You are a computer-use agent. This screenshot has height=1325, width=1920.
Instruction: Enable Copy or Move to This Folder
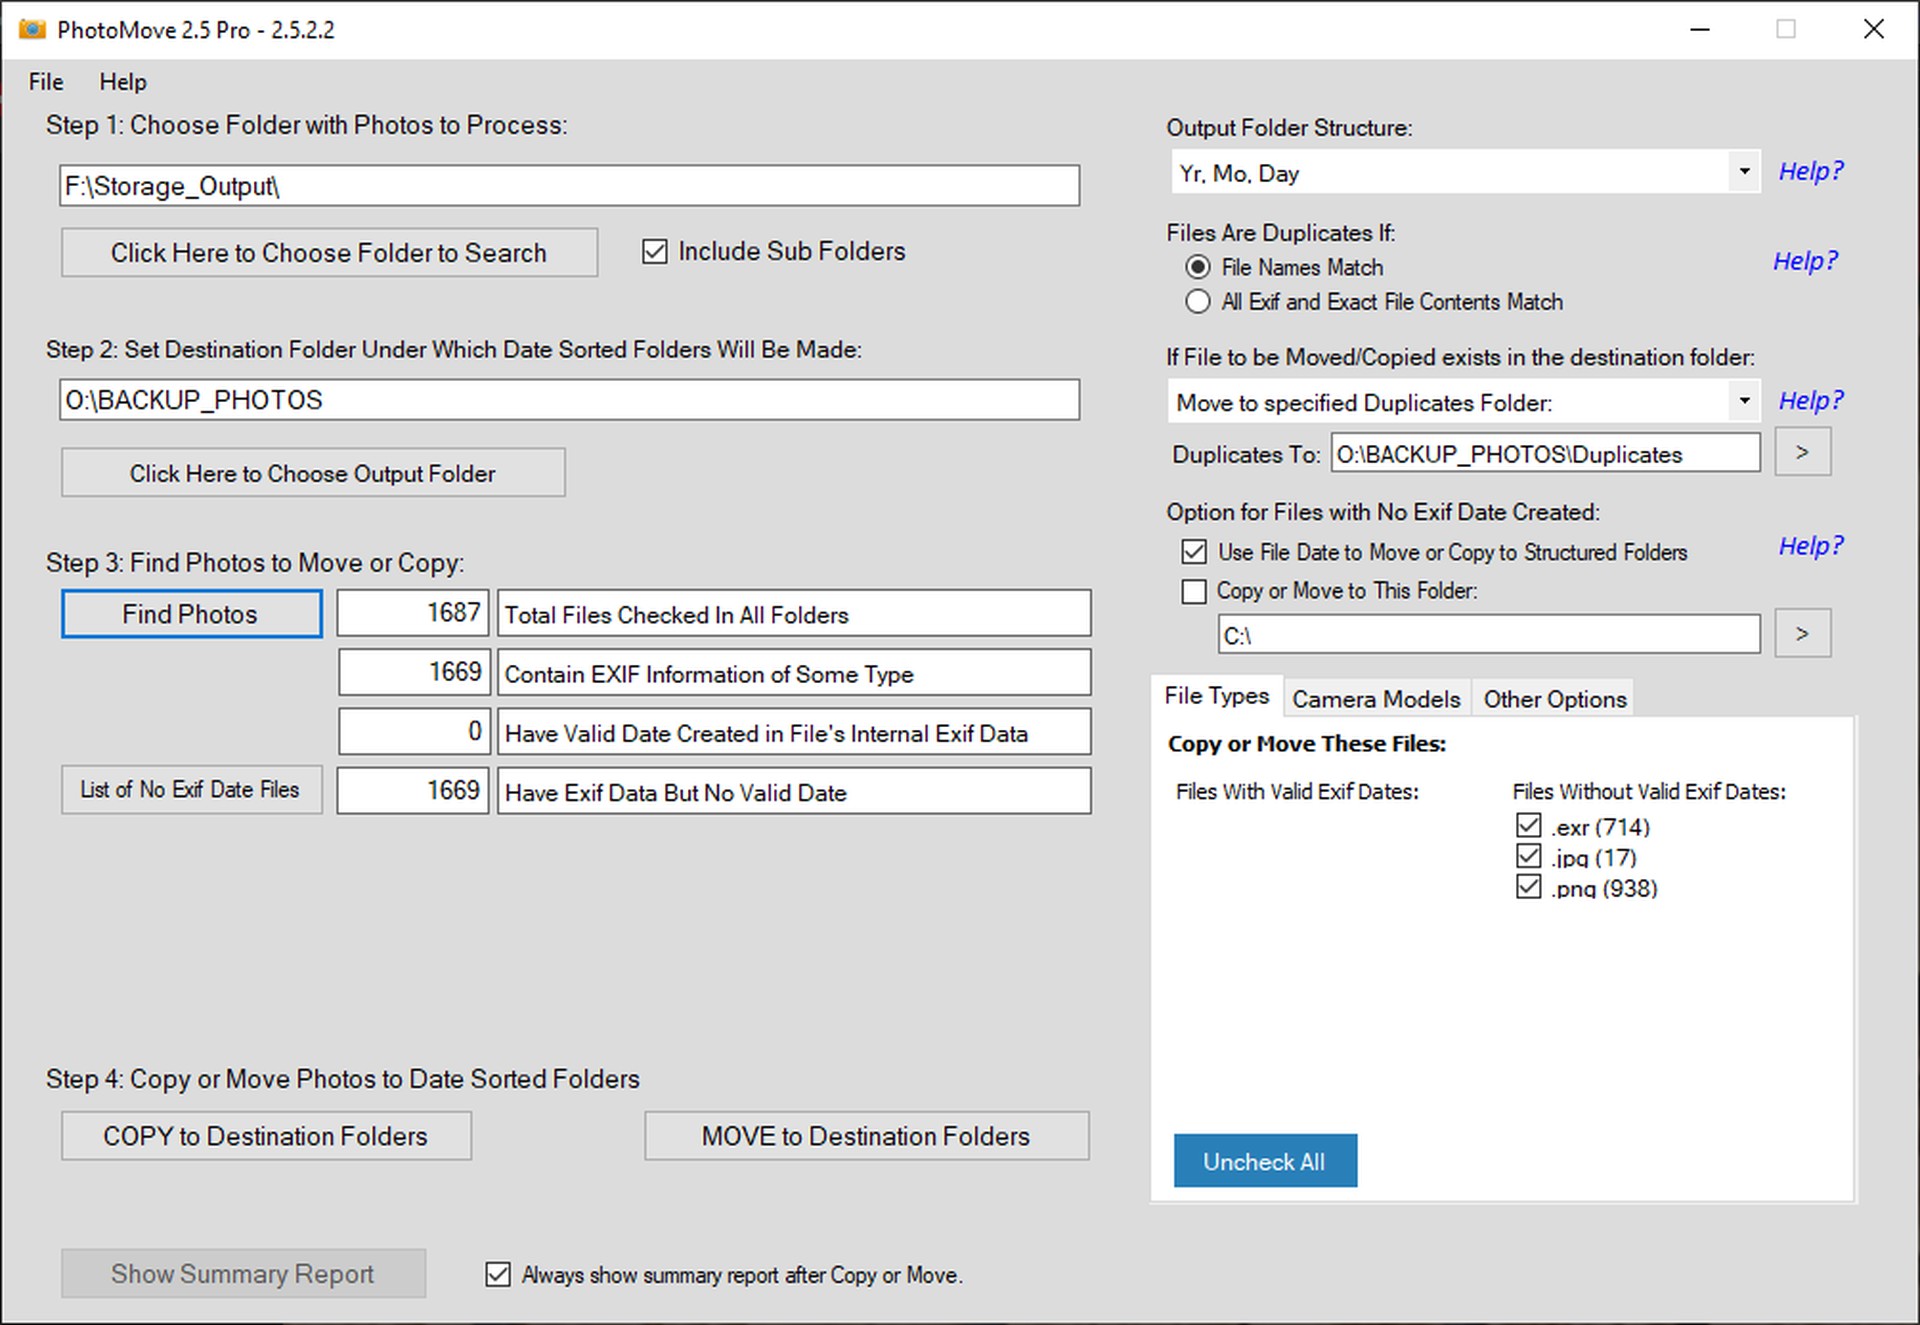coord(1194,592)
